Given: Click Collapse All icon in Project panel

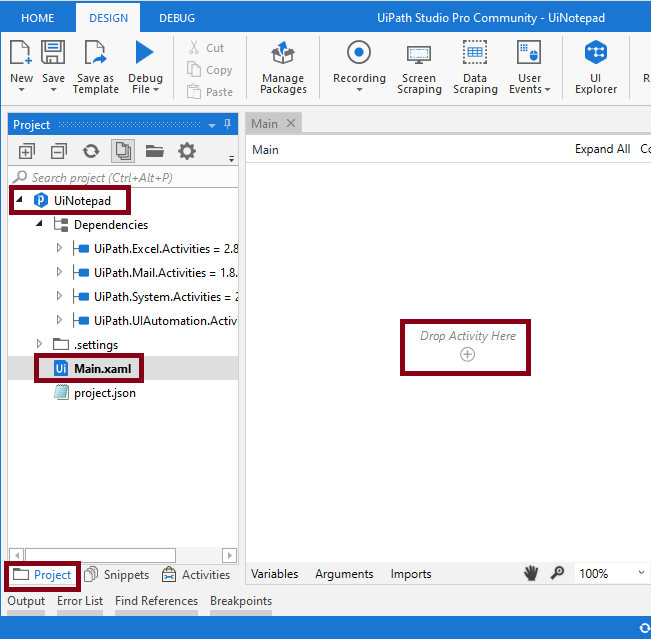Looking at the screenshot, I should 59,151.
